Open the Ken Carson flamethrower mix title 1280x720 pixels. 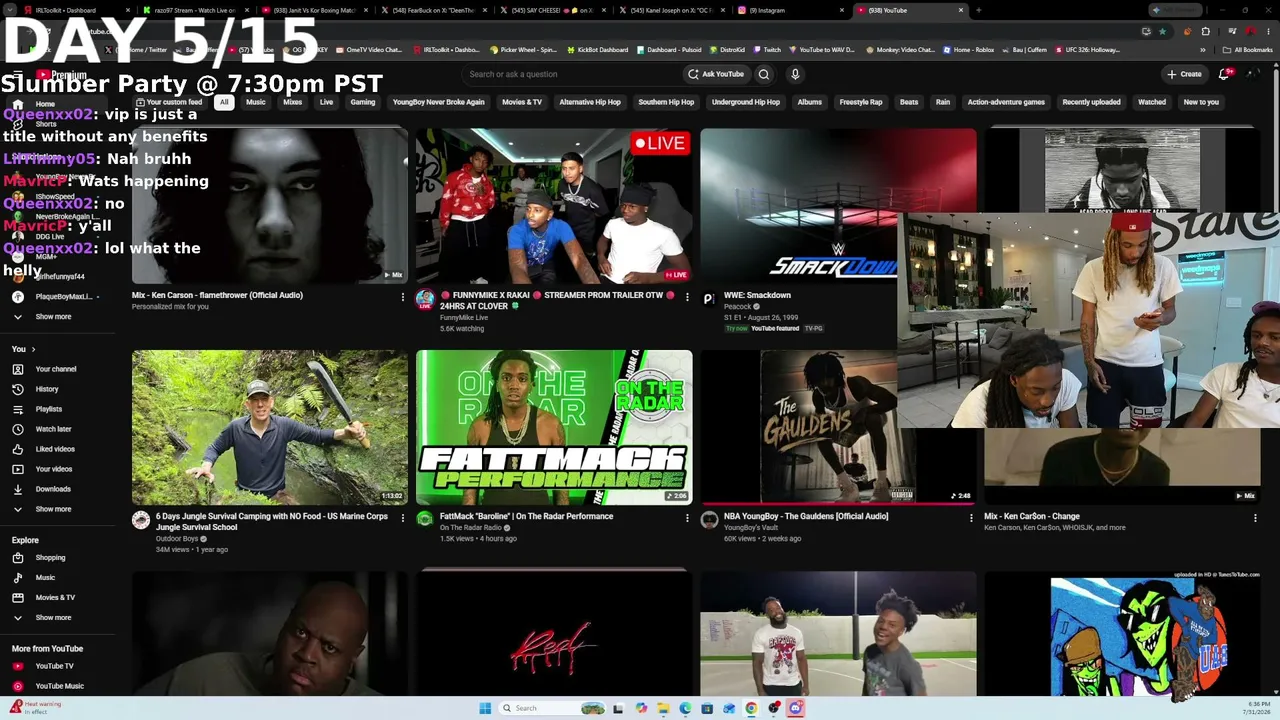coord(217,295)
